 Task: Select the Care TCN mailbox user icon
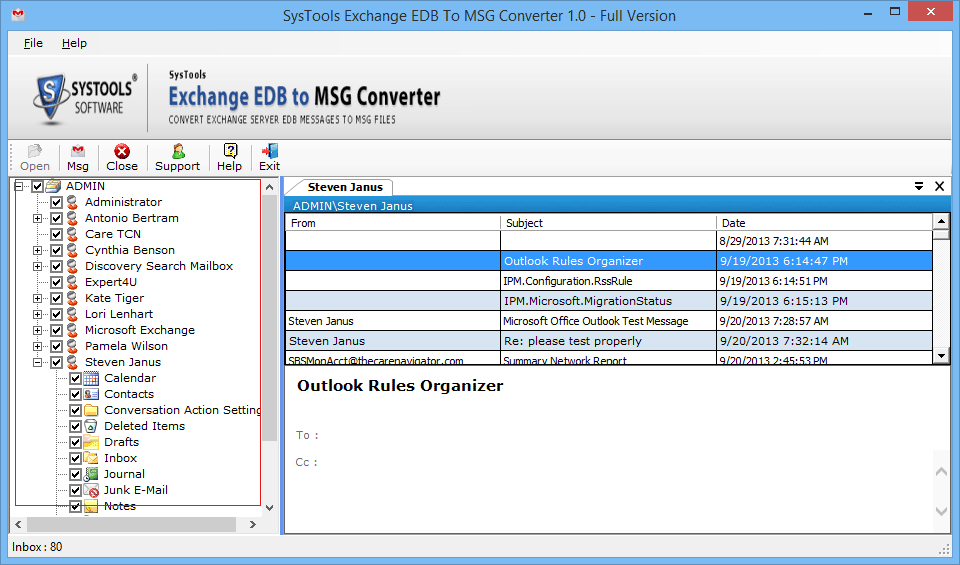pyautogui.click(x=73, y=233)
